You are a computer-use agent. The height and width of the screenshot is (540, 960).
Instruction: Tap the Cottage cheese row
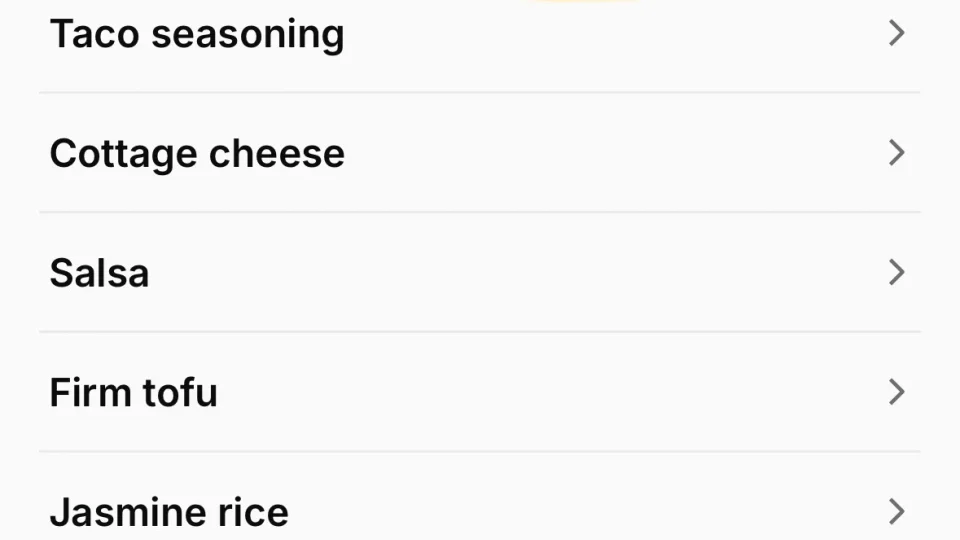480,153
